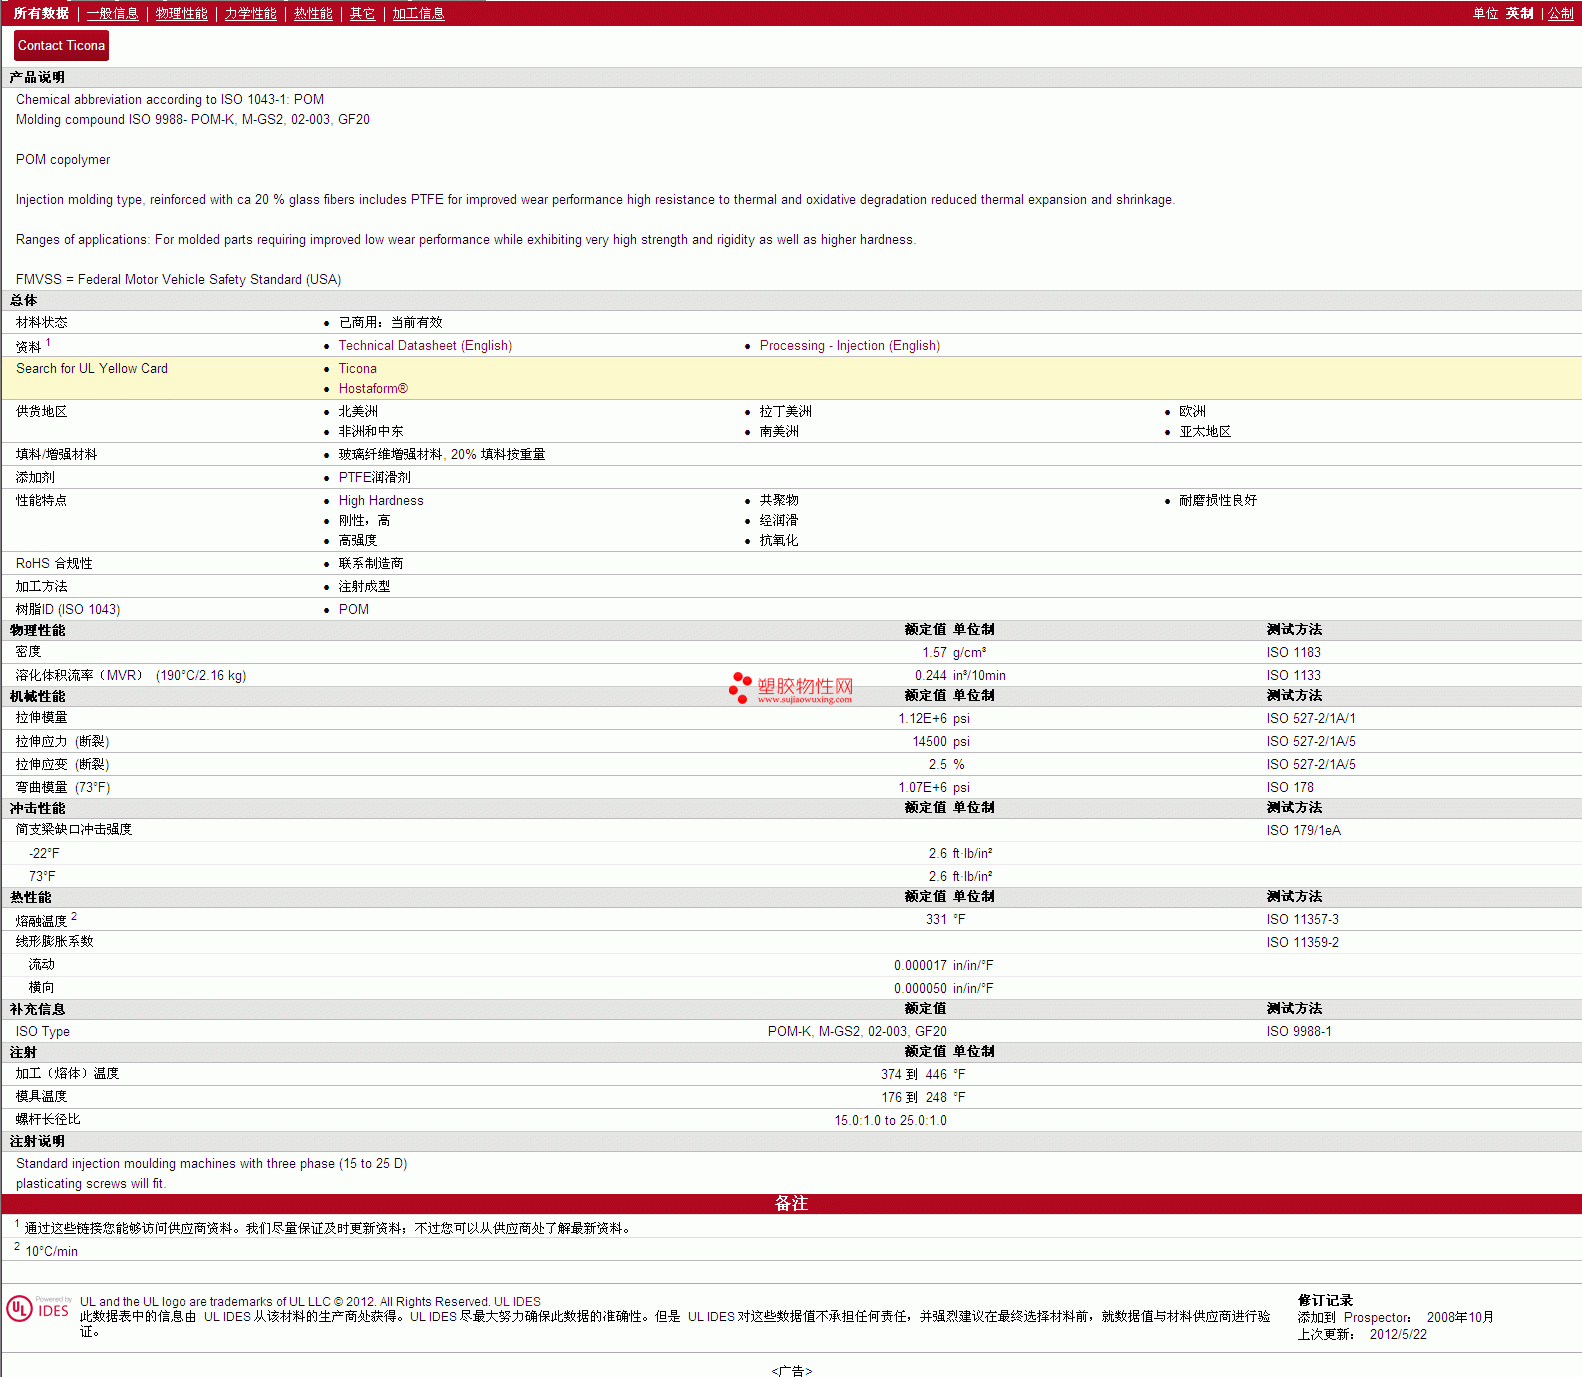Viewport: 1582px width, 1377px height.
Task: Select flexural modulus value 1.07E+6
Action: click(x=922, y=787)
